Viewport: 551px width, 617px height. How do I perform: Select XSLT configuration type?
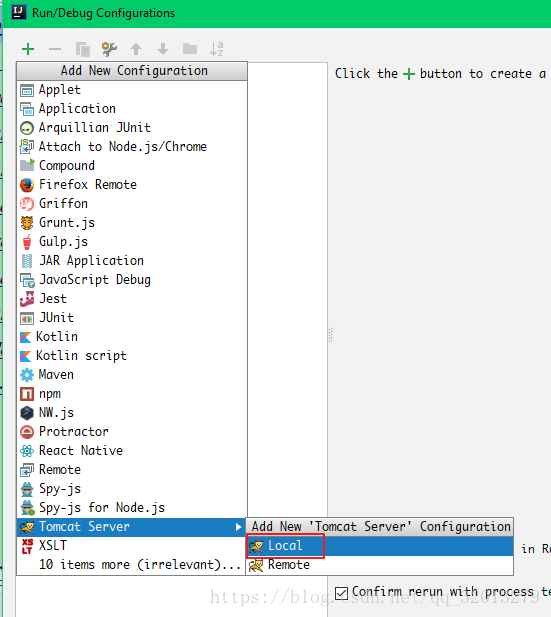tap(132, 546)
